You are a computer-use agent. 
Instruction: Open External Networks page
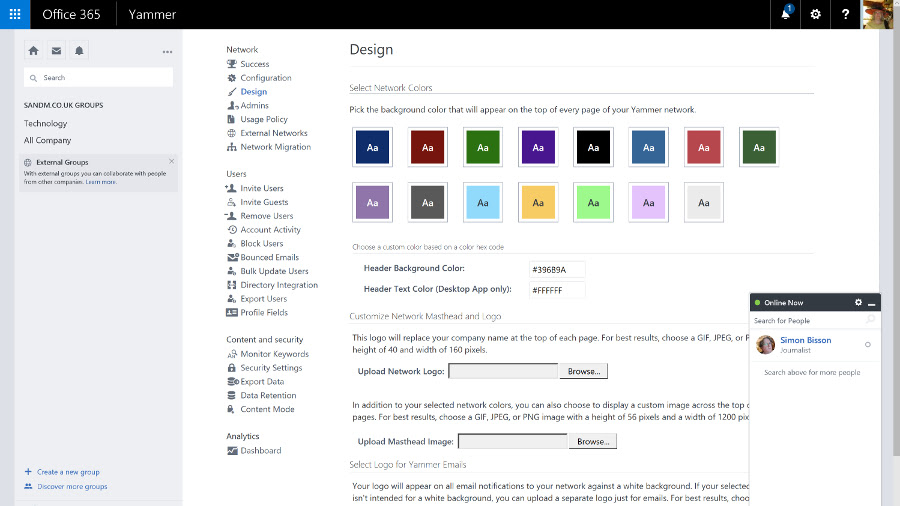click(x=274, y=133)
